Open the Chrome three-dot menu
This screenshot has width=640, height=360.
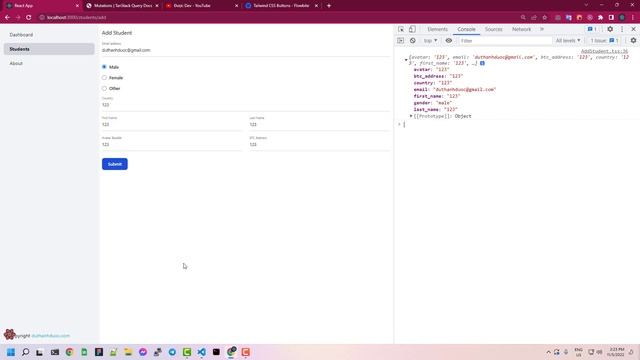633,18
